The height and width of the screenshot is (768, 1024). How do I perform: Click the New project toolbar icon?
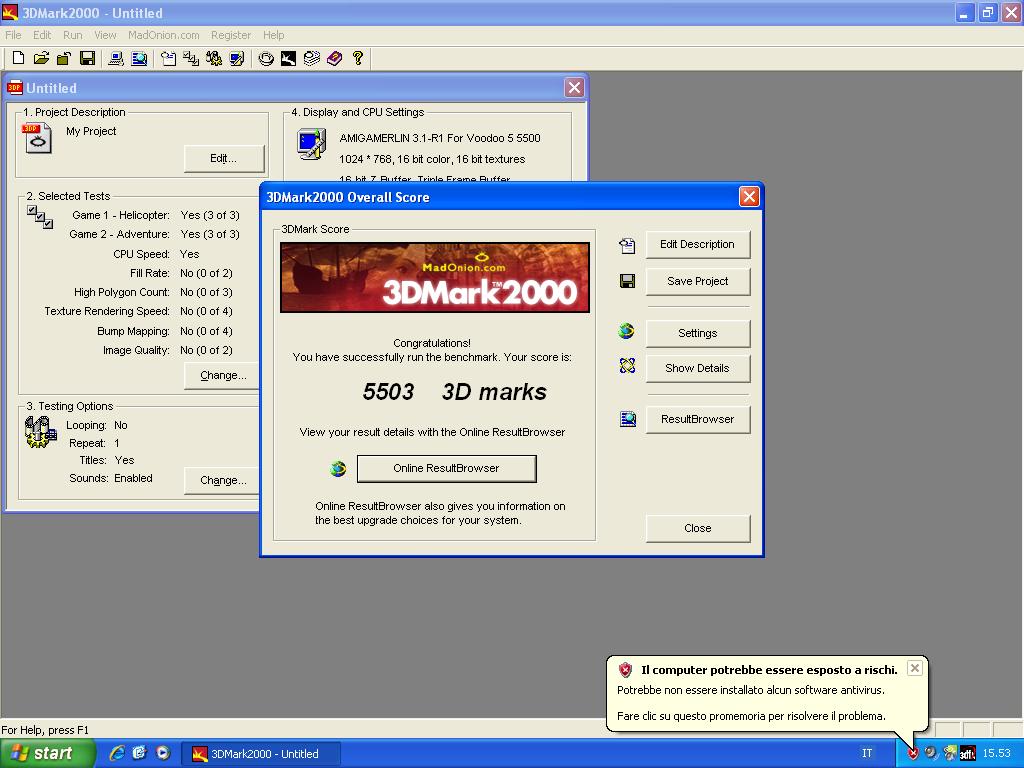(x=18, y=59)
